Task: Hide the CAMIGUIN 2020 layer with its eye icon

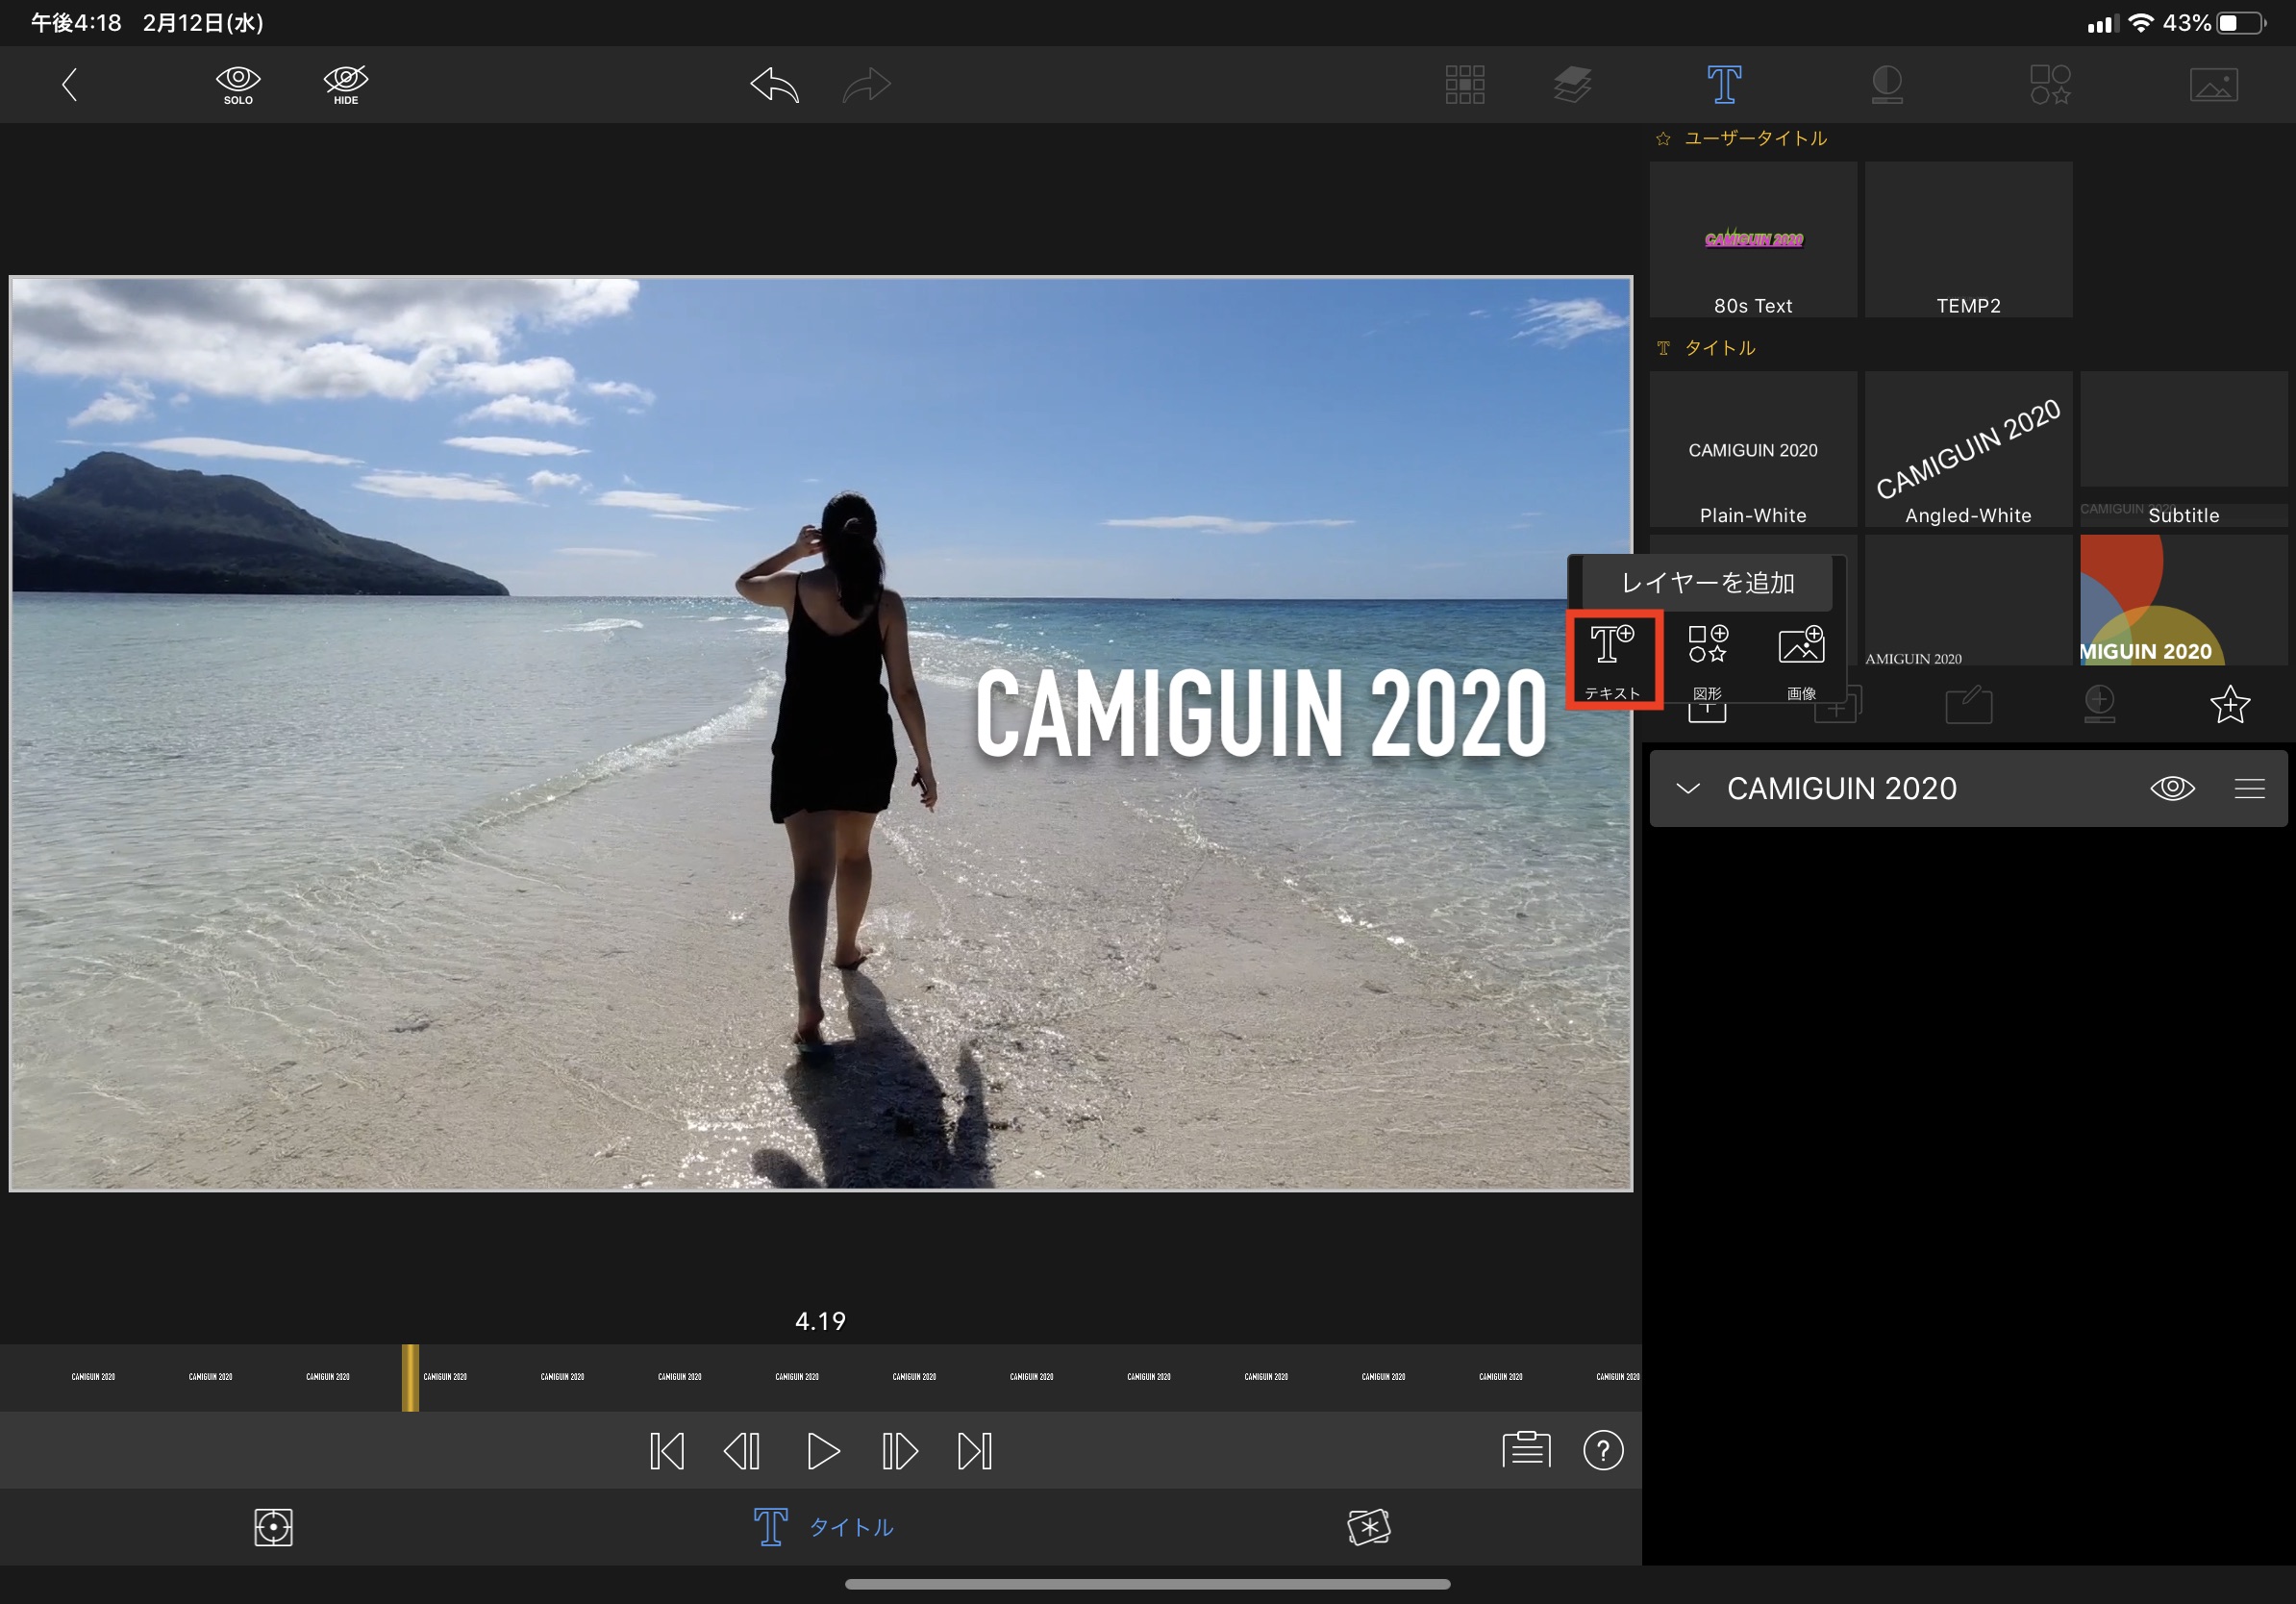Action: coord(2171,788)
